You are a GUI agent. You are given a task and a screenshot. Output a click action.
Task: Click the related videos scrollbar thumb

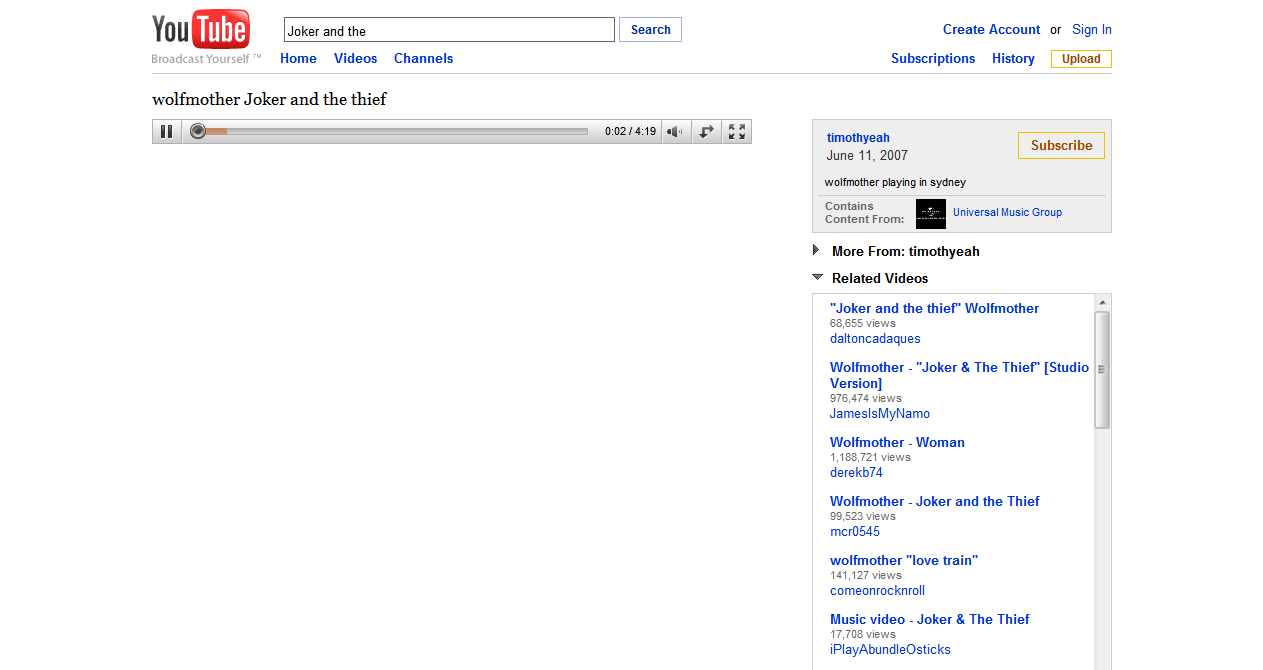point(1102,370)
